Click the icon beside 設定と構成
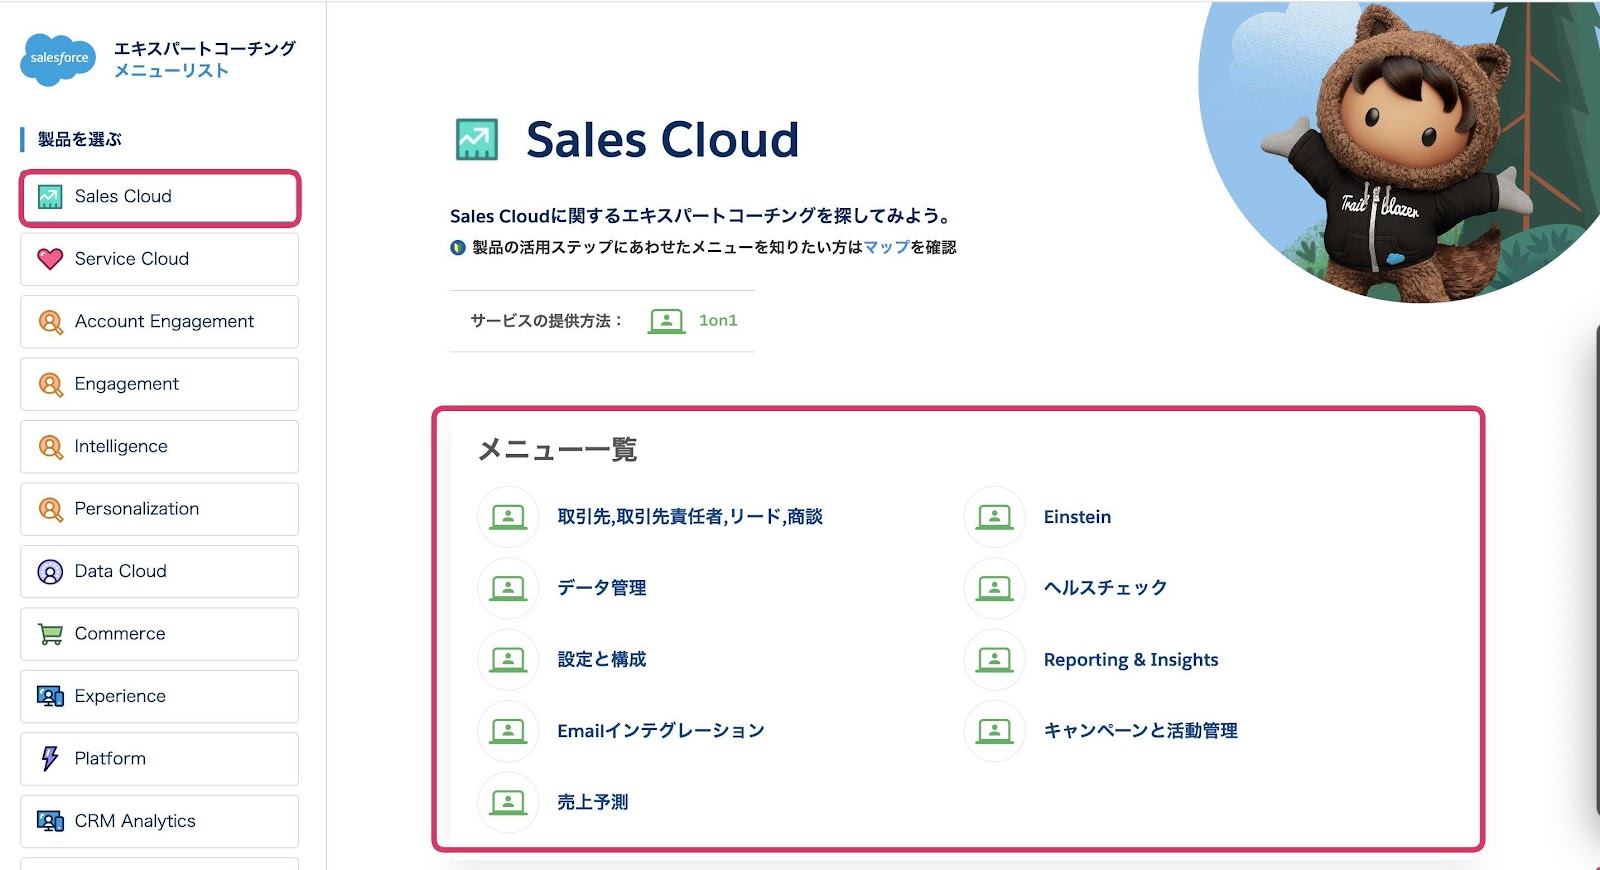The height and width of the screenshot is (870, 1600). pos(508,660)
